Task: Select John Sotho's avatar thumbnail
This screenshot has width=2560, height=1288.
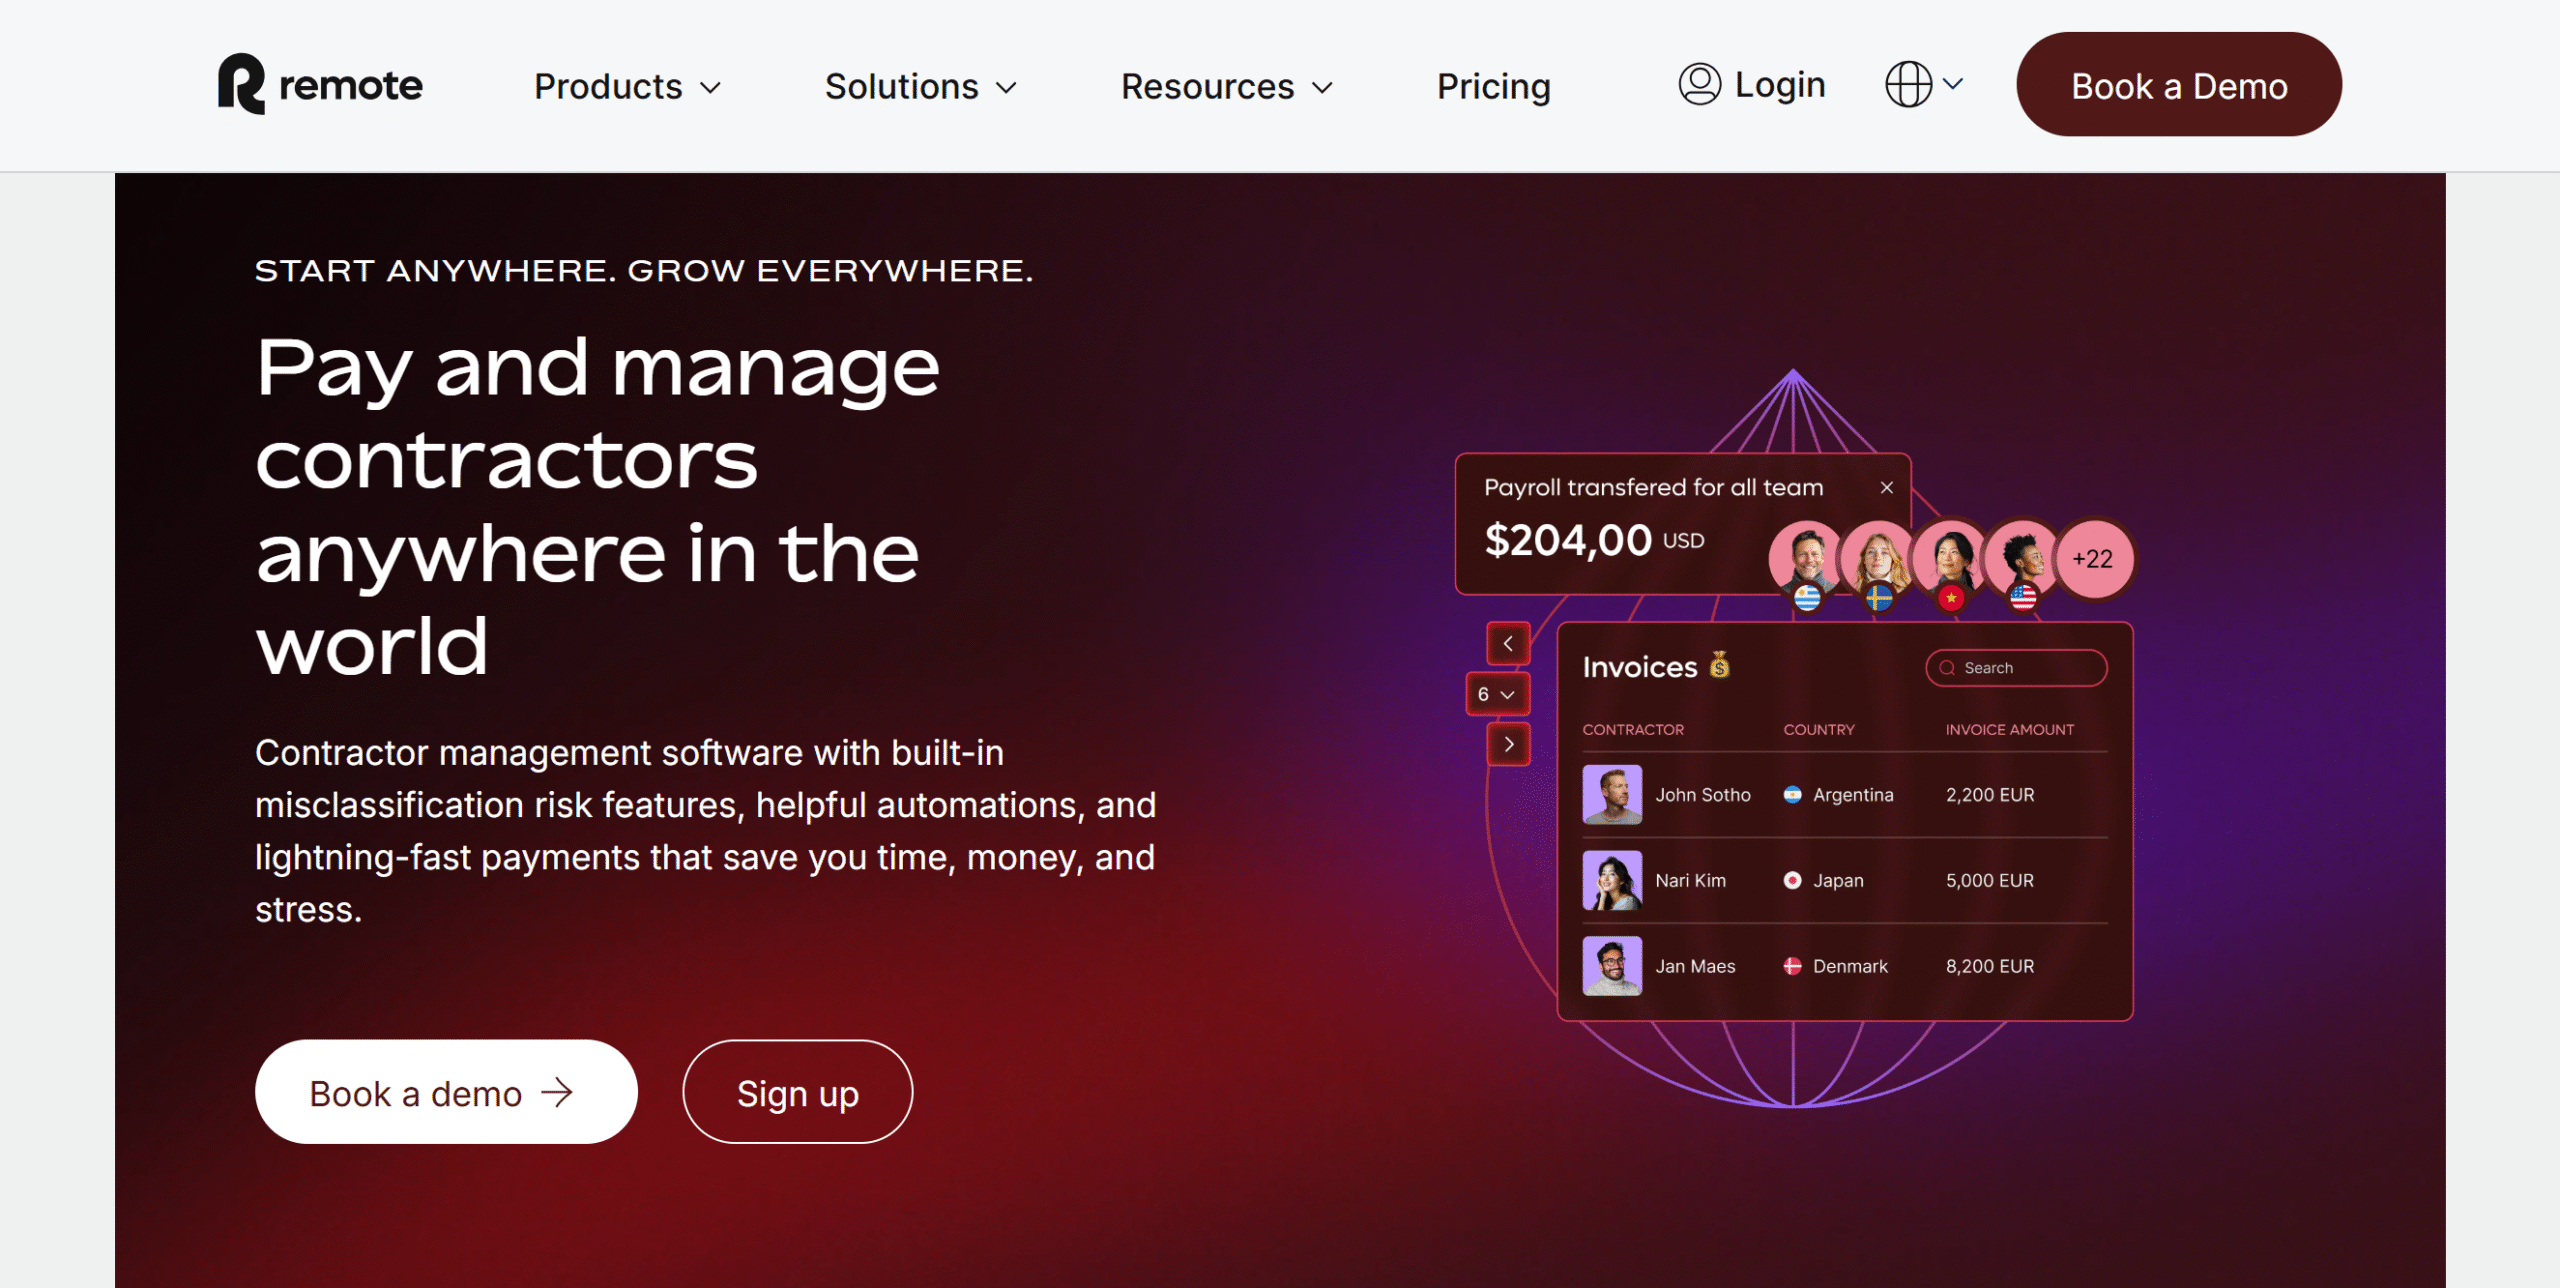Action: [x=1612, y=795]
